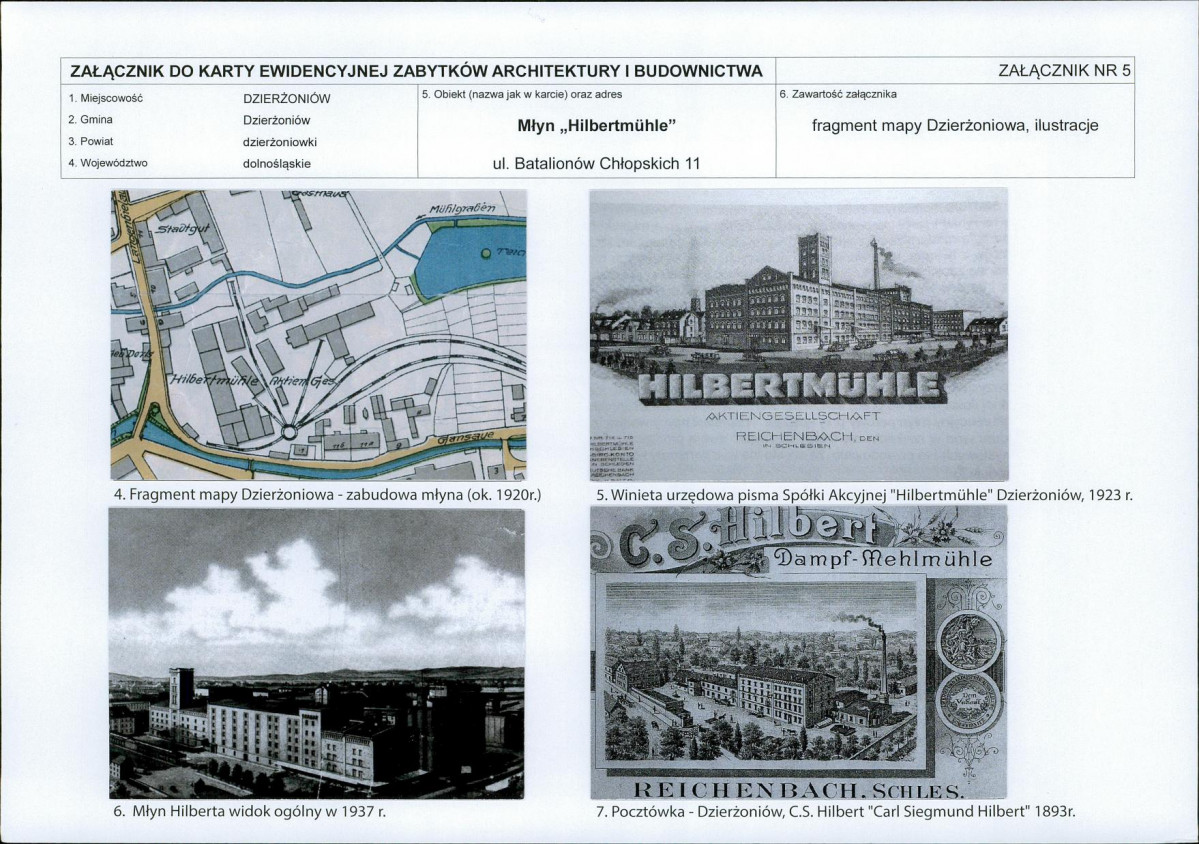This screenshot has height=844, width=1199.
Task: Click the large 'HILBERTMÜHLE' lettering in vignette
Action: coord(790,388)
